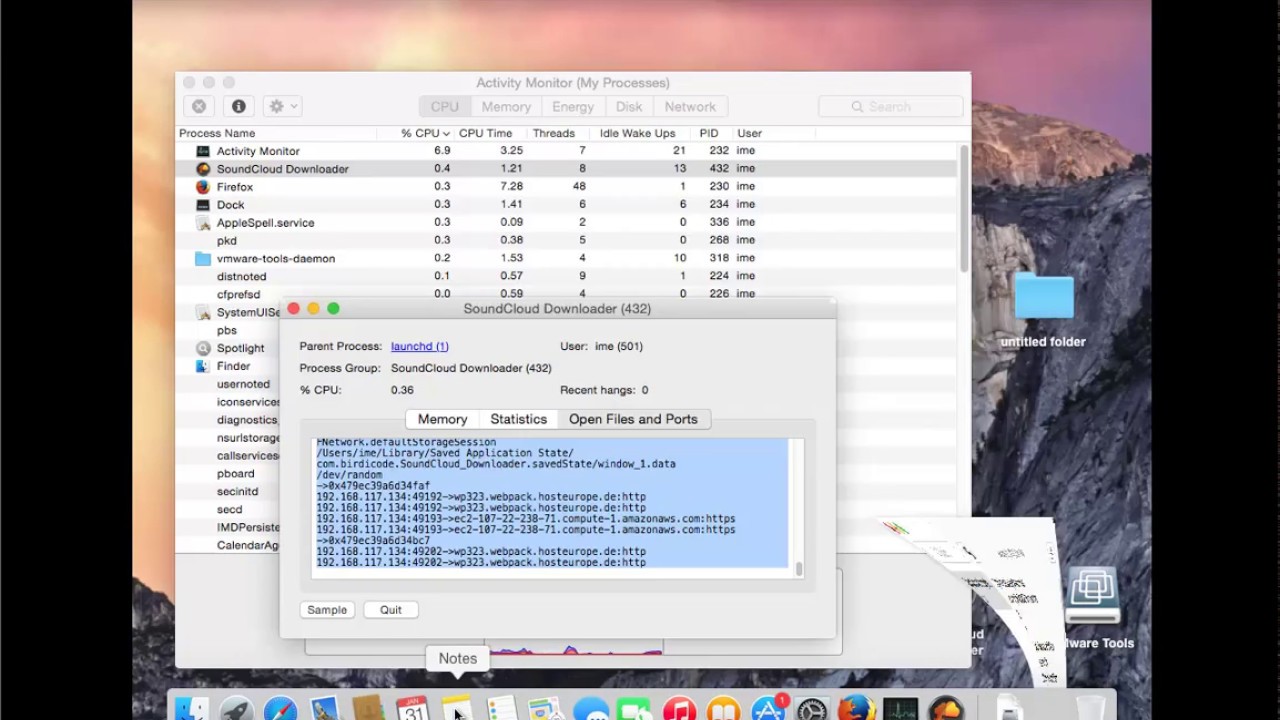This screenshot has height=720, width=1280.
Task: Switch to the Memory tab in toolbar
Action: coord(506,107)
